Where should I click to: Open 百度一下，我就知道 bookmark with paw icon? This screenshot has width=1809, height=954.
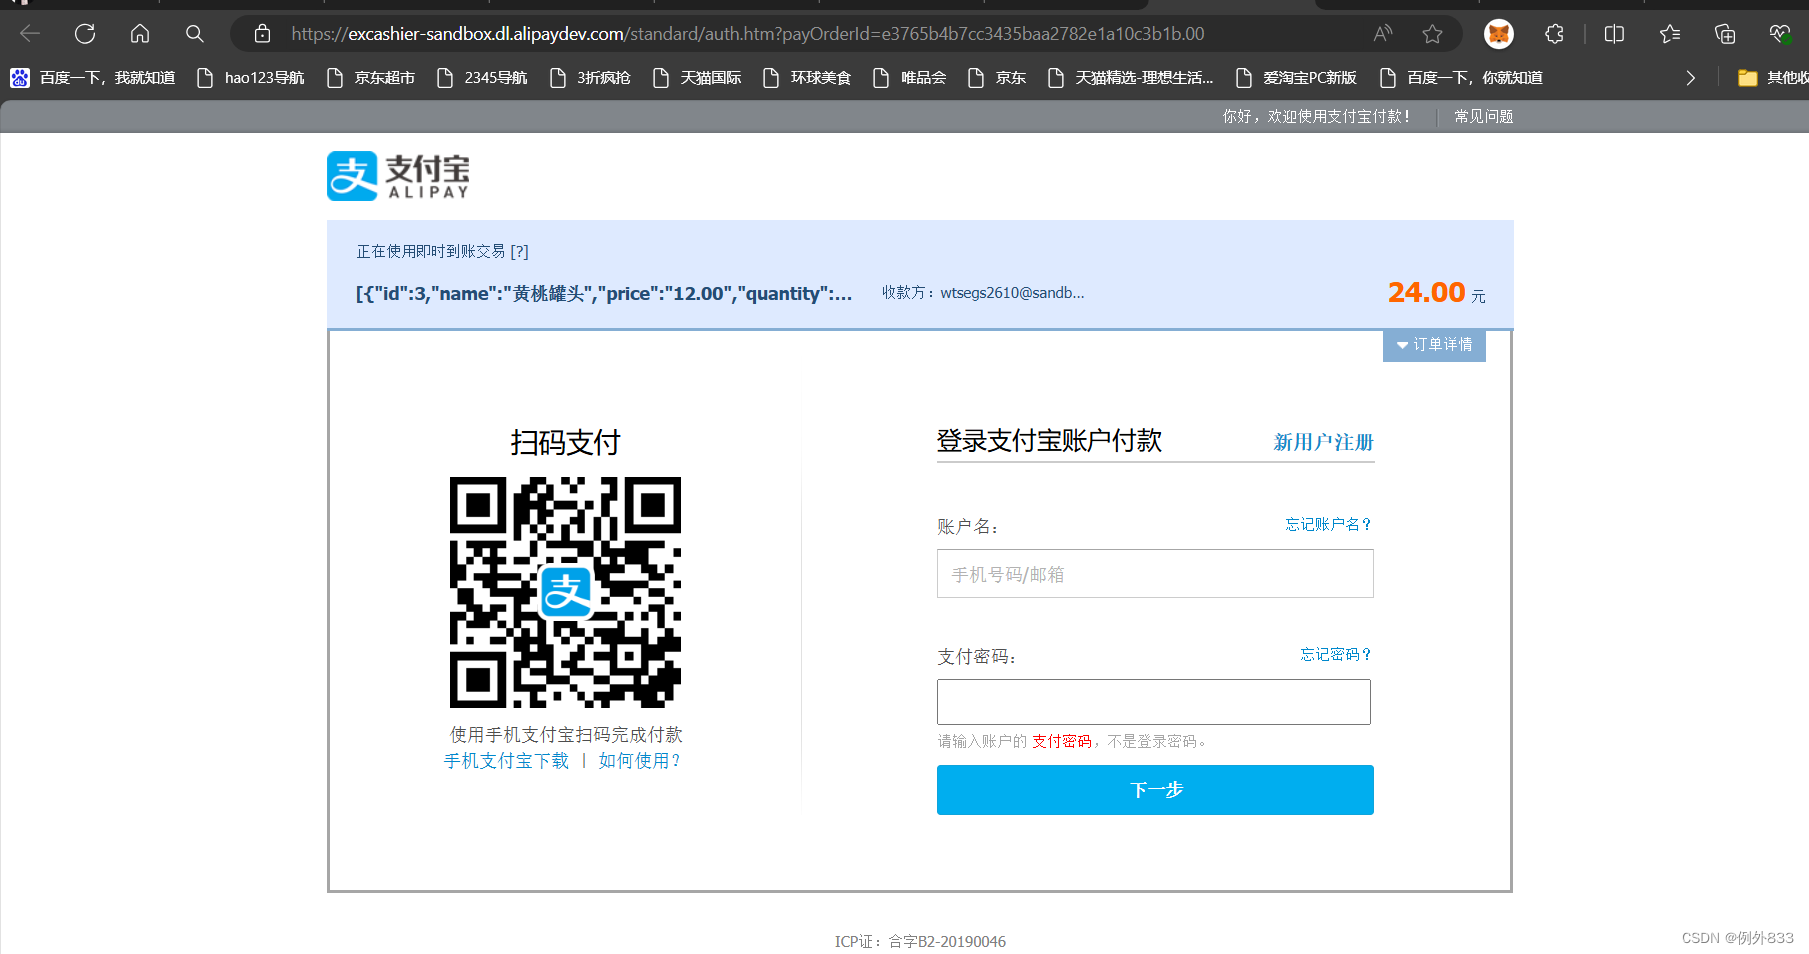(x=93, y=77)
